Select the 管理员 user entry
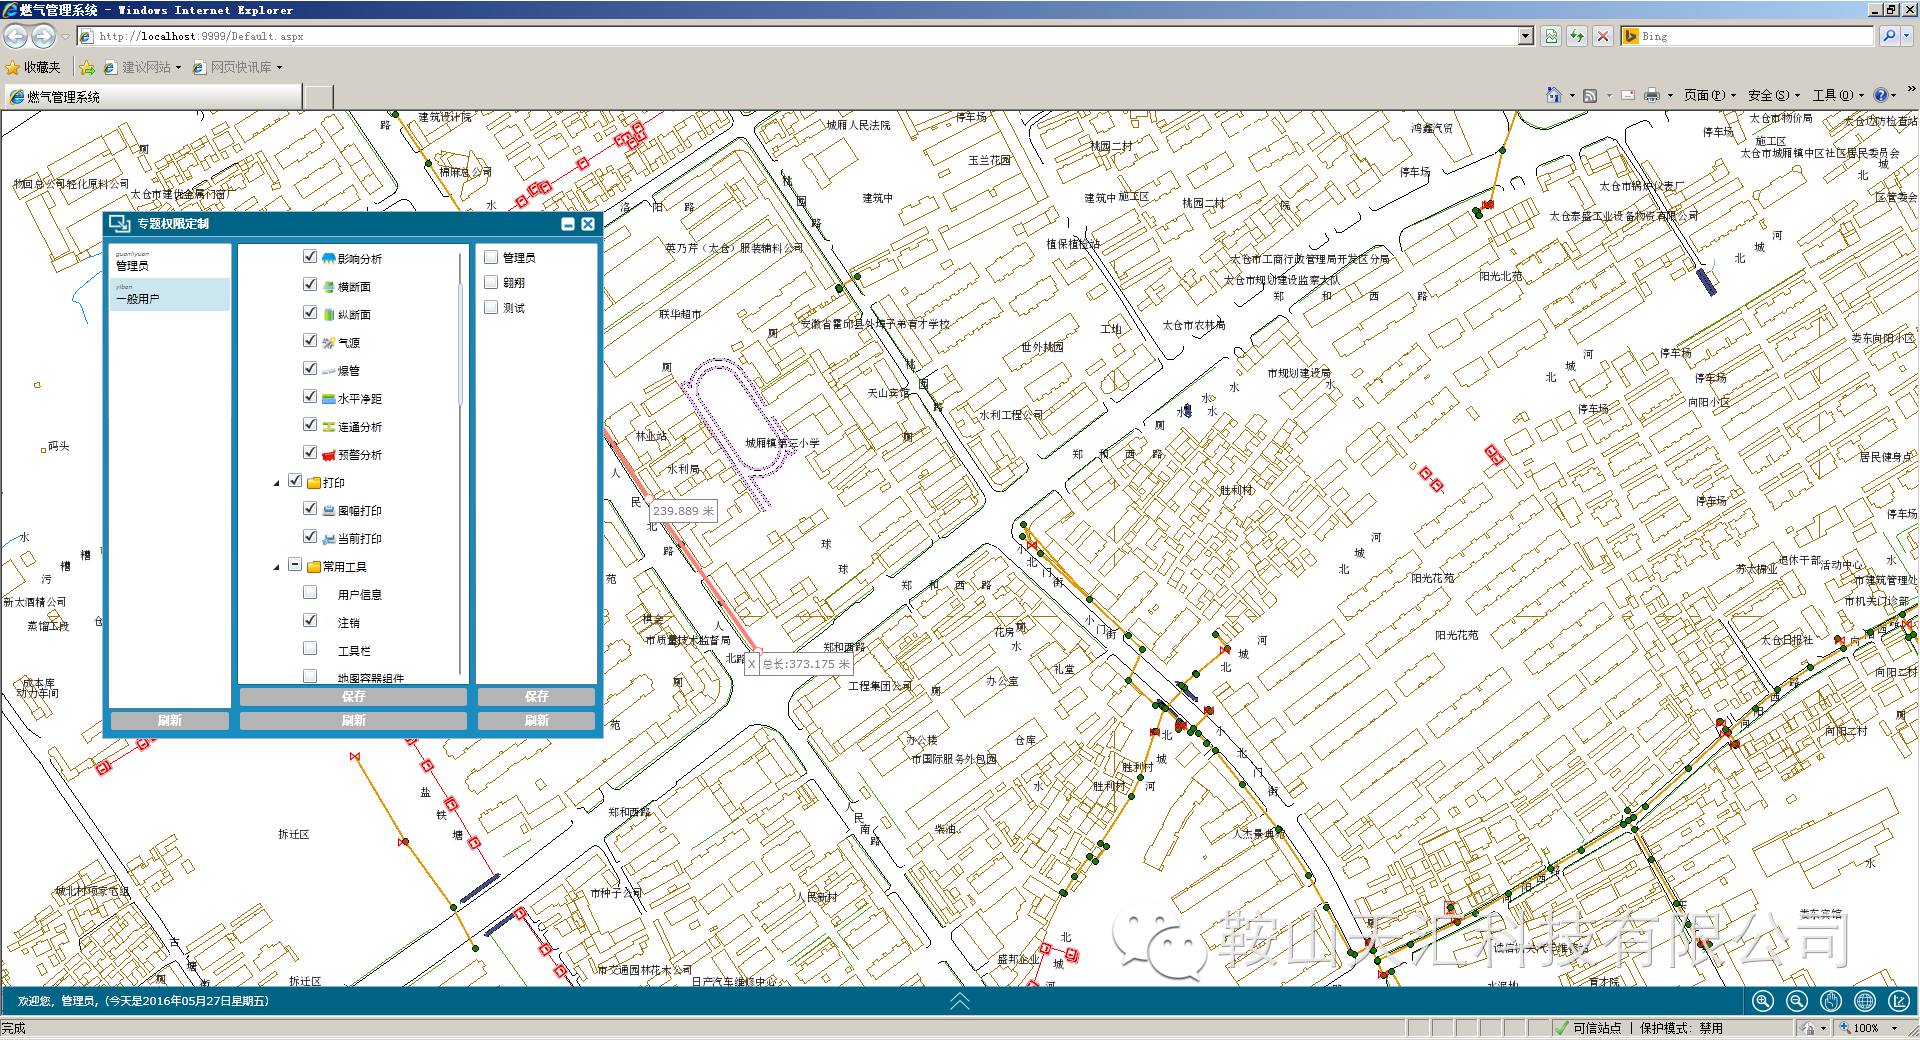The height and width of the screenshot is (1040, 1920). coord(169,261)
